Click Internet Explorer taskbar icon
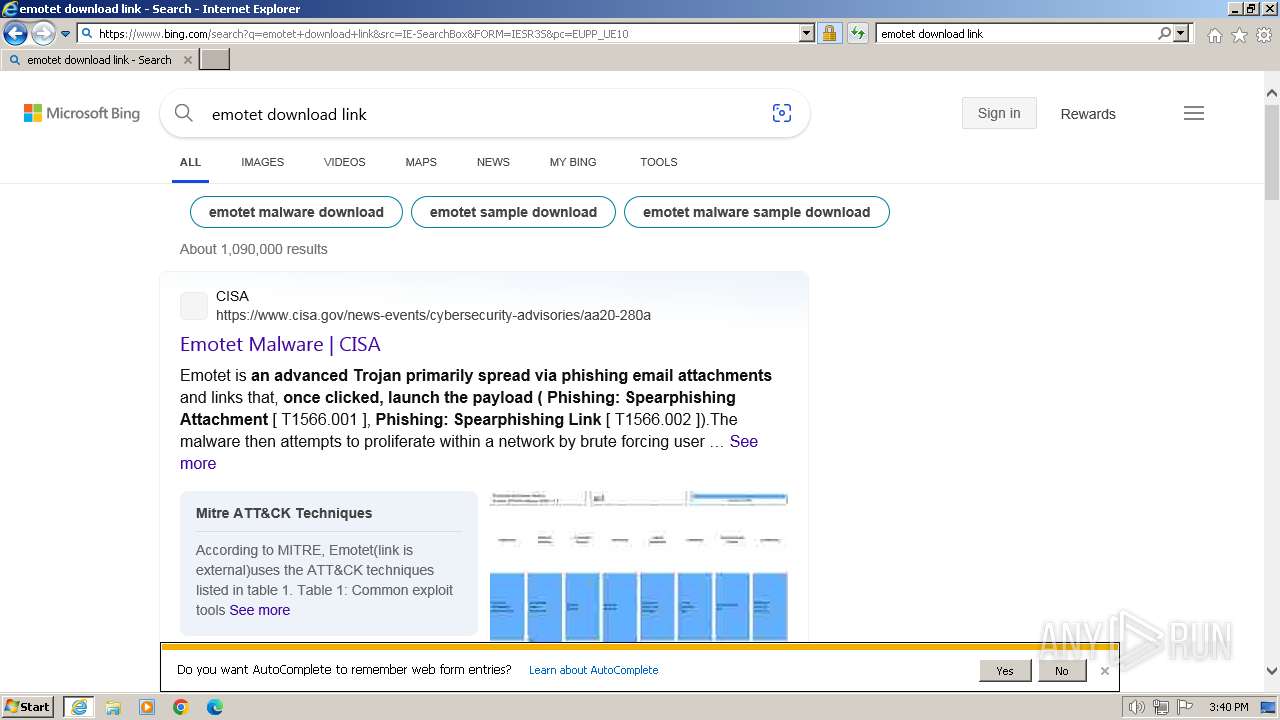The image size is (1280, 720). tap(78, 707)
